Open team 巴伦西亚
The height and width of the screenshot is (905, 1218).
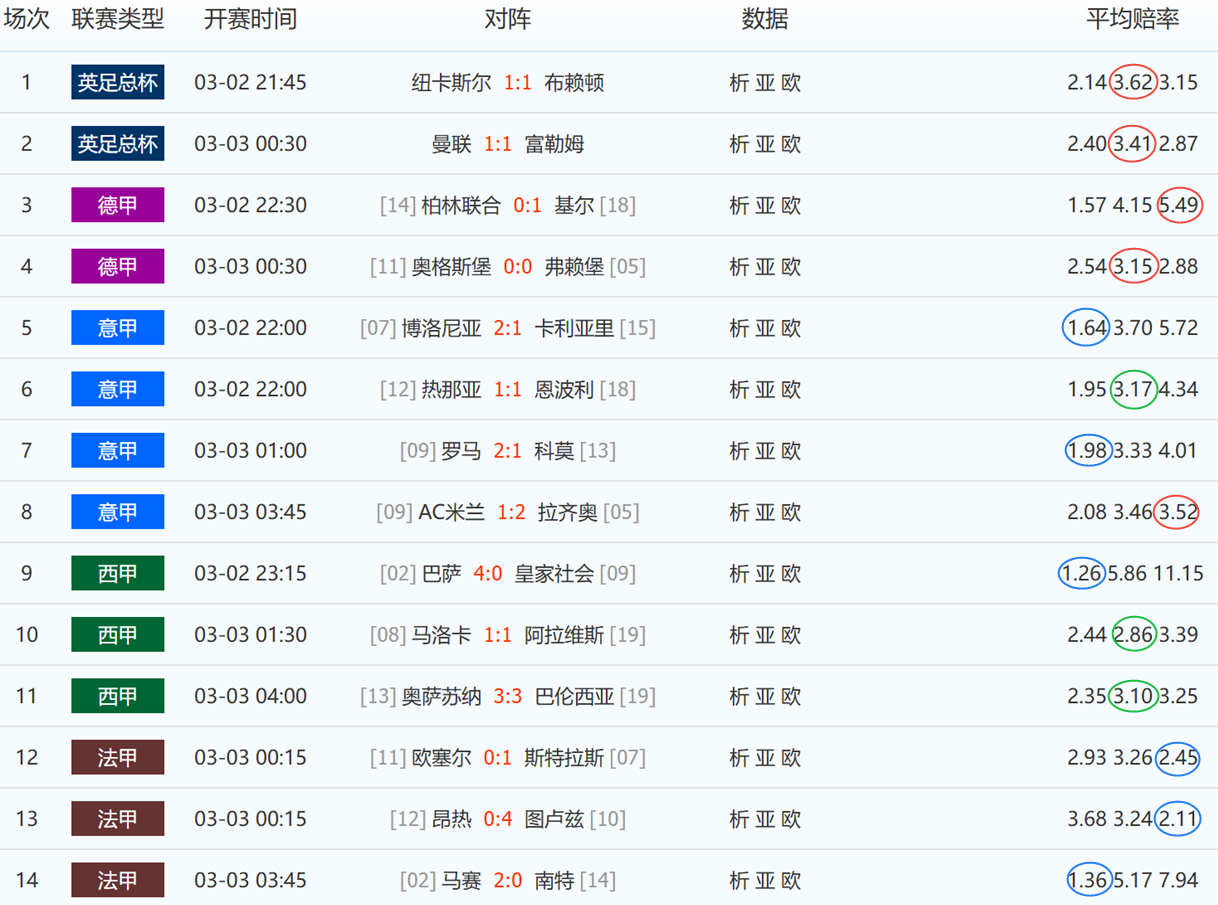[x=574, y=696]
